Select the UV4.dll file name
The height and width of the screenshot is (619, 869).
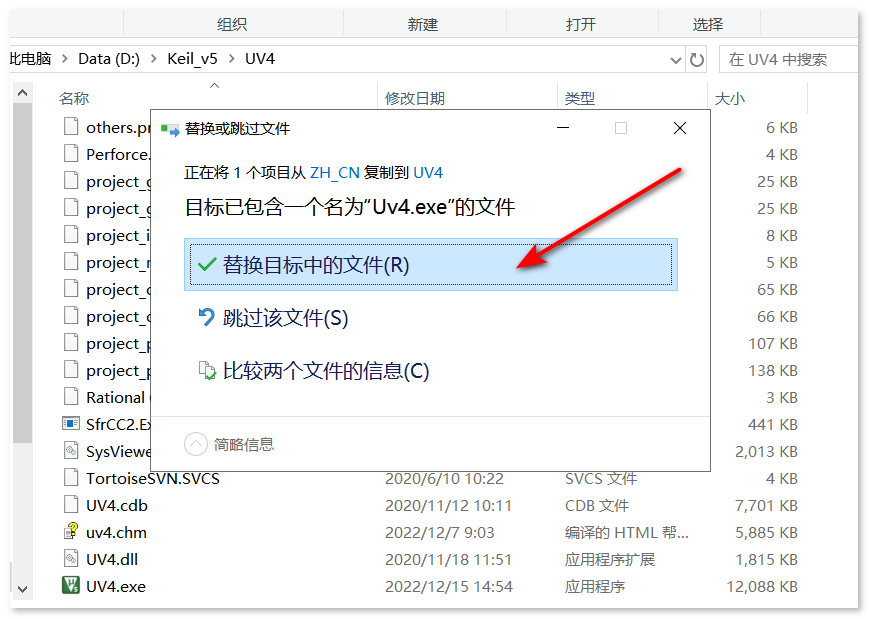pos(112,560)
